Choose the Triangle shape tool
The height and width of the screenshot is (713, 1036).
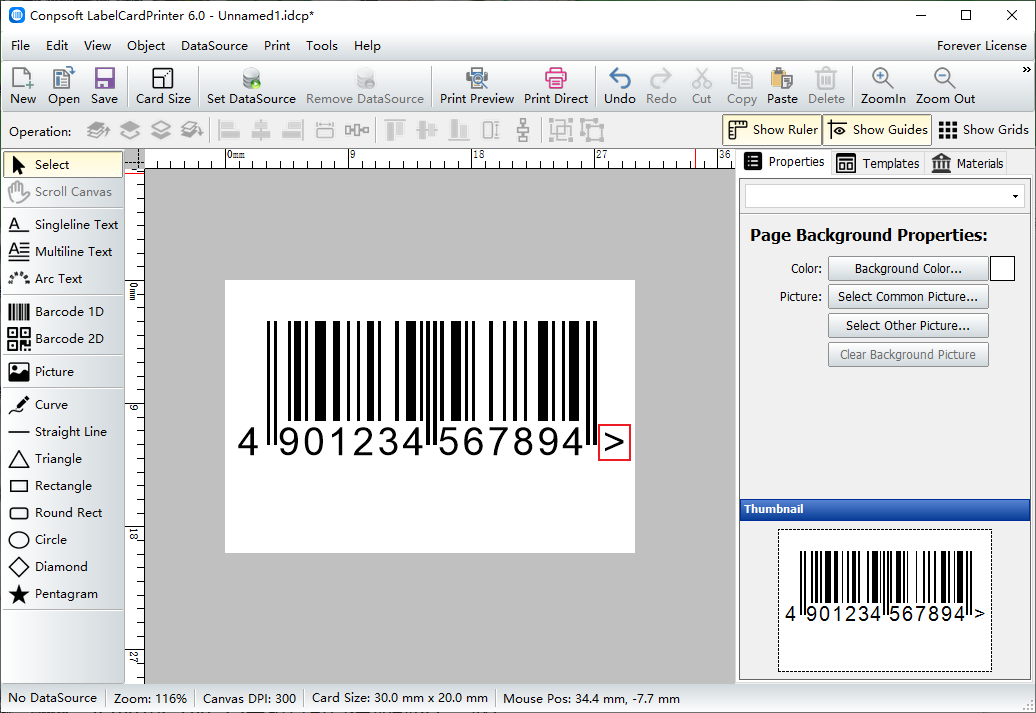coord(63,459)
